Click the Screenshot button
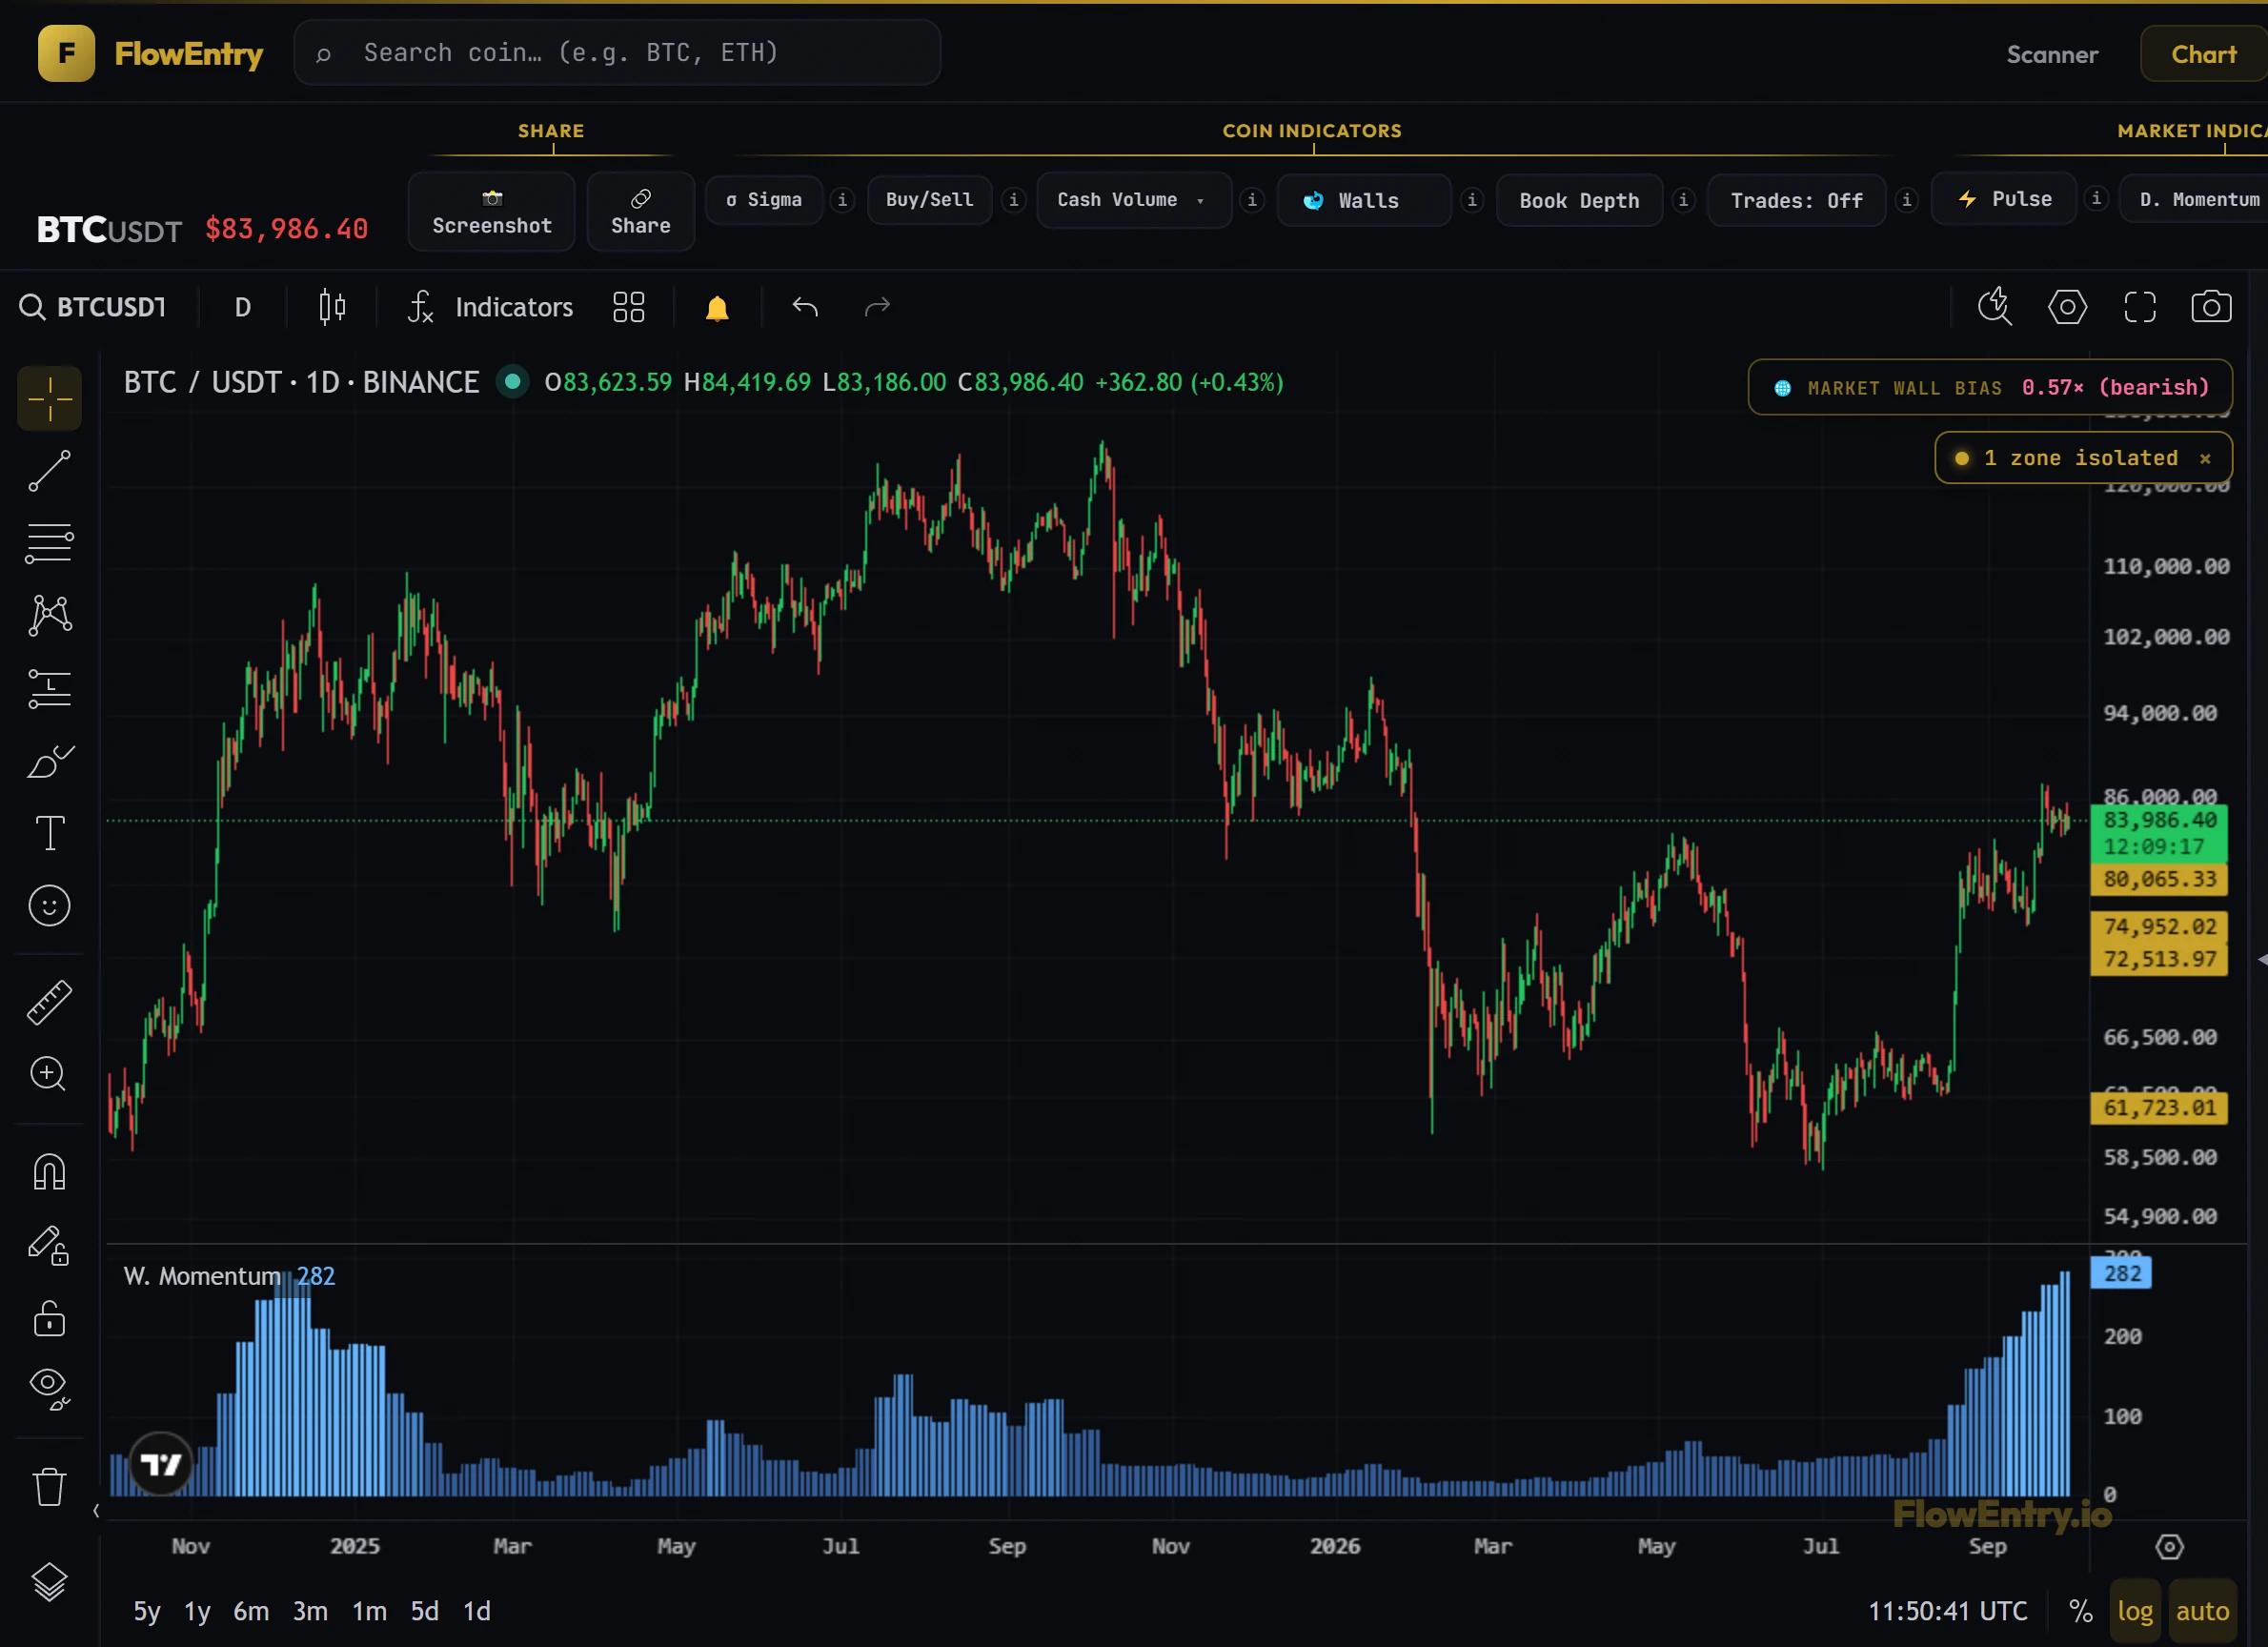This screenshot has height=1647, width=2268. point(491,211)
